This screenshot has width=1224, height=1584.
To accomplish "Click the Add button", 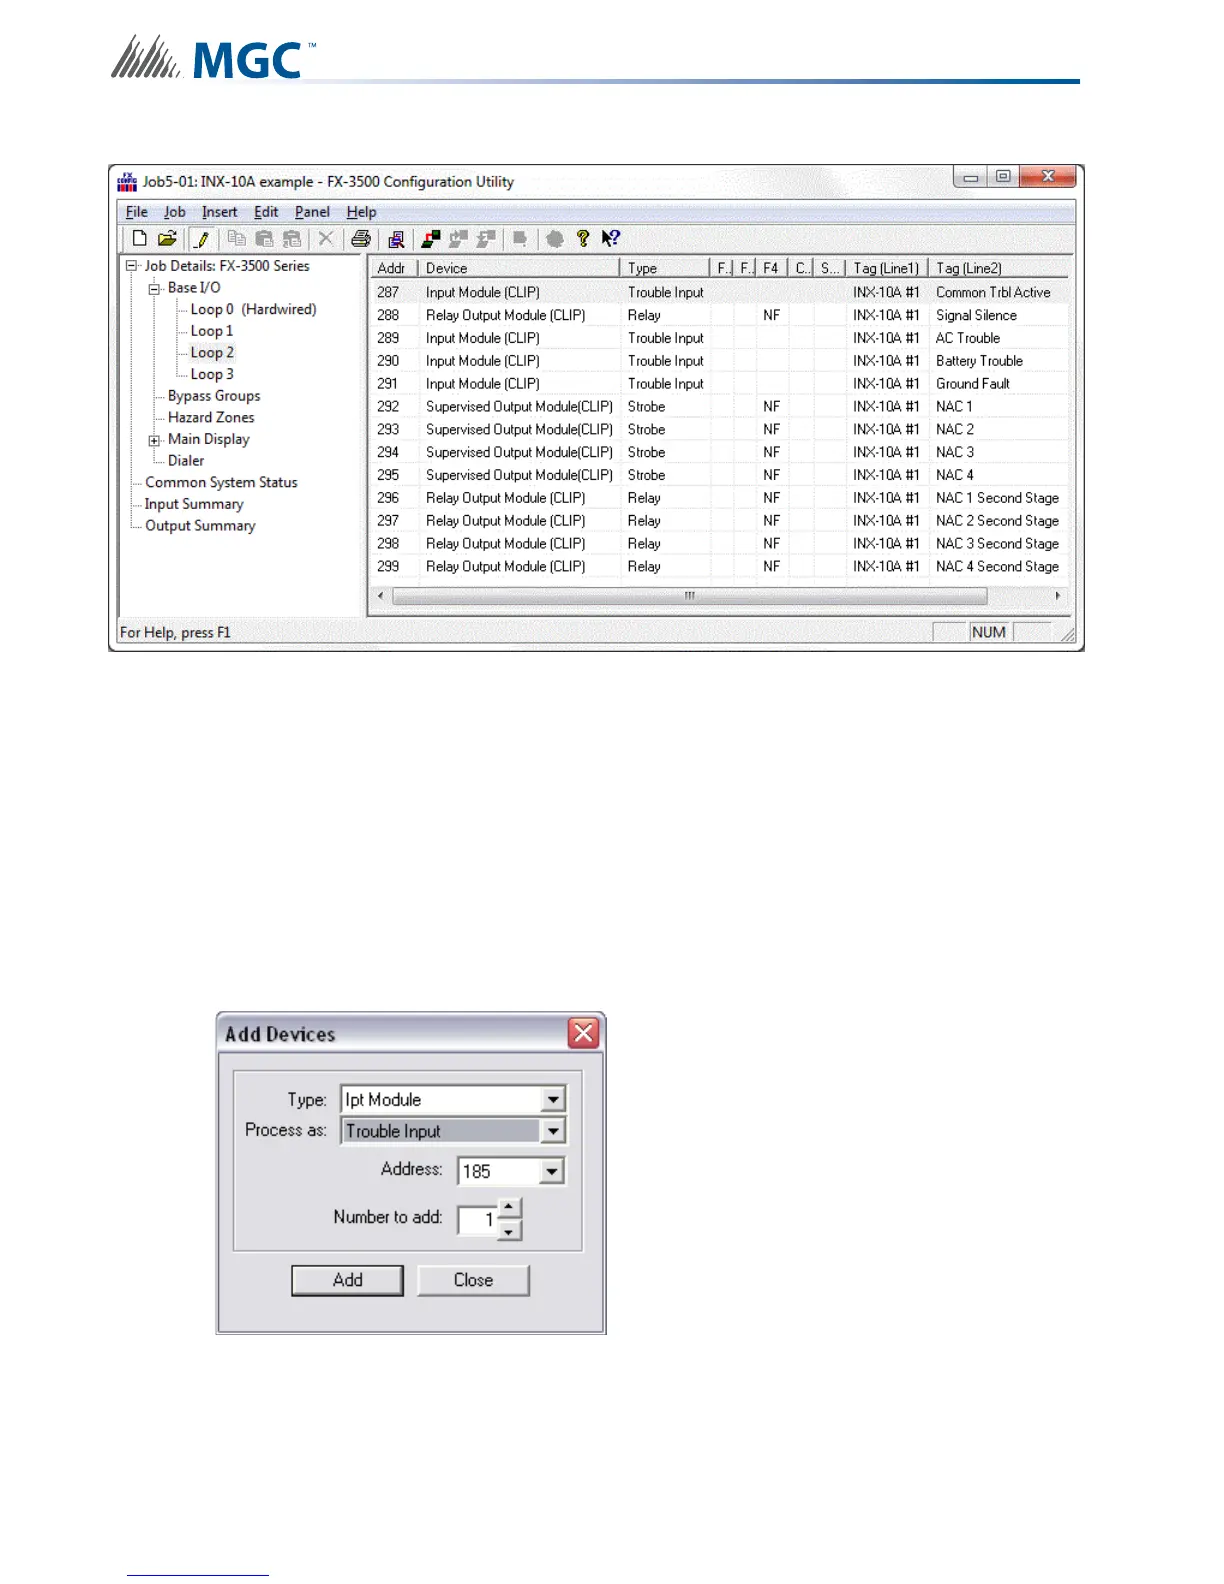I will click(x=347, y=1280).
